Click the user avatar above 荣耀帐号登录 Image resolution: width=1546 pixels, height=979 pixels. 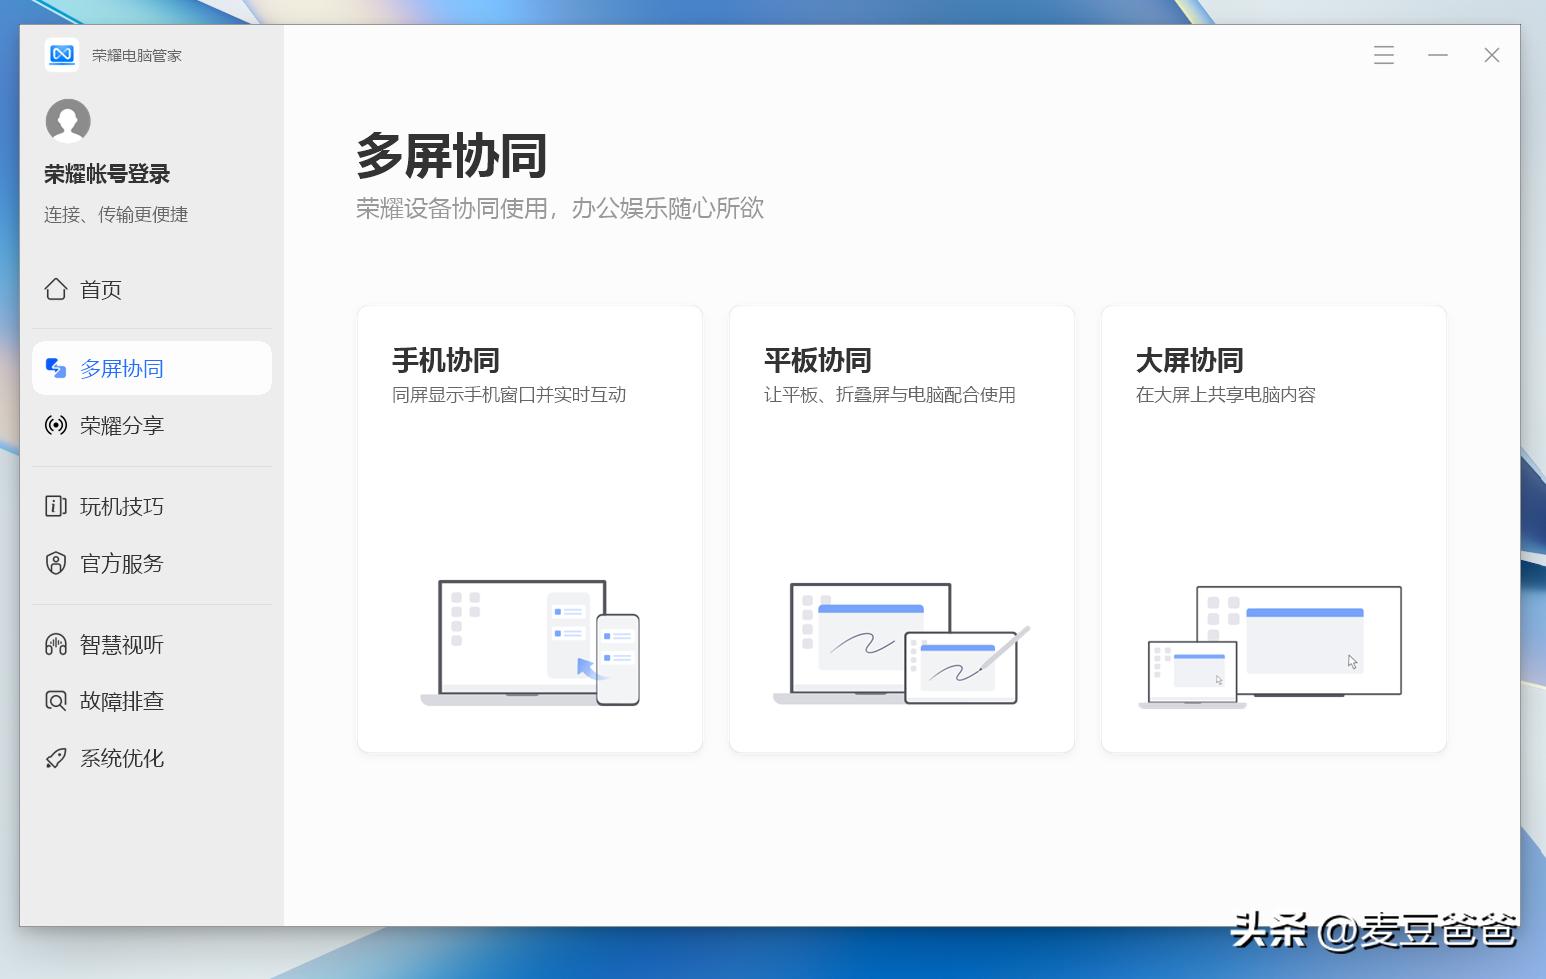67,121
